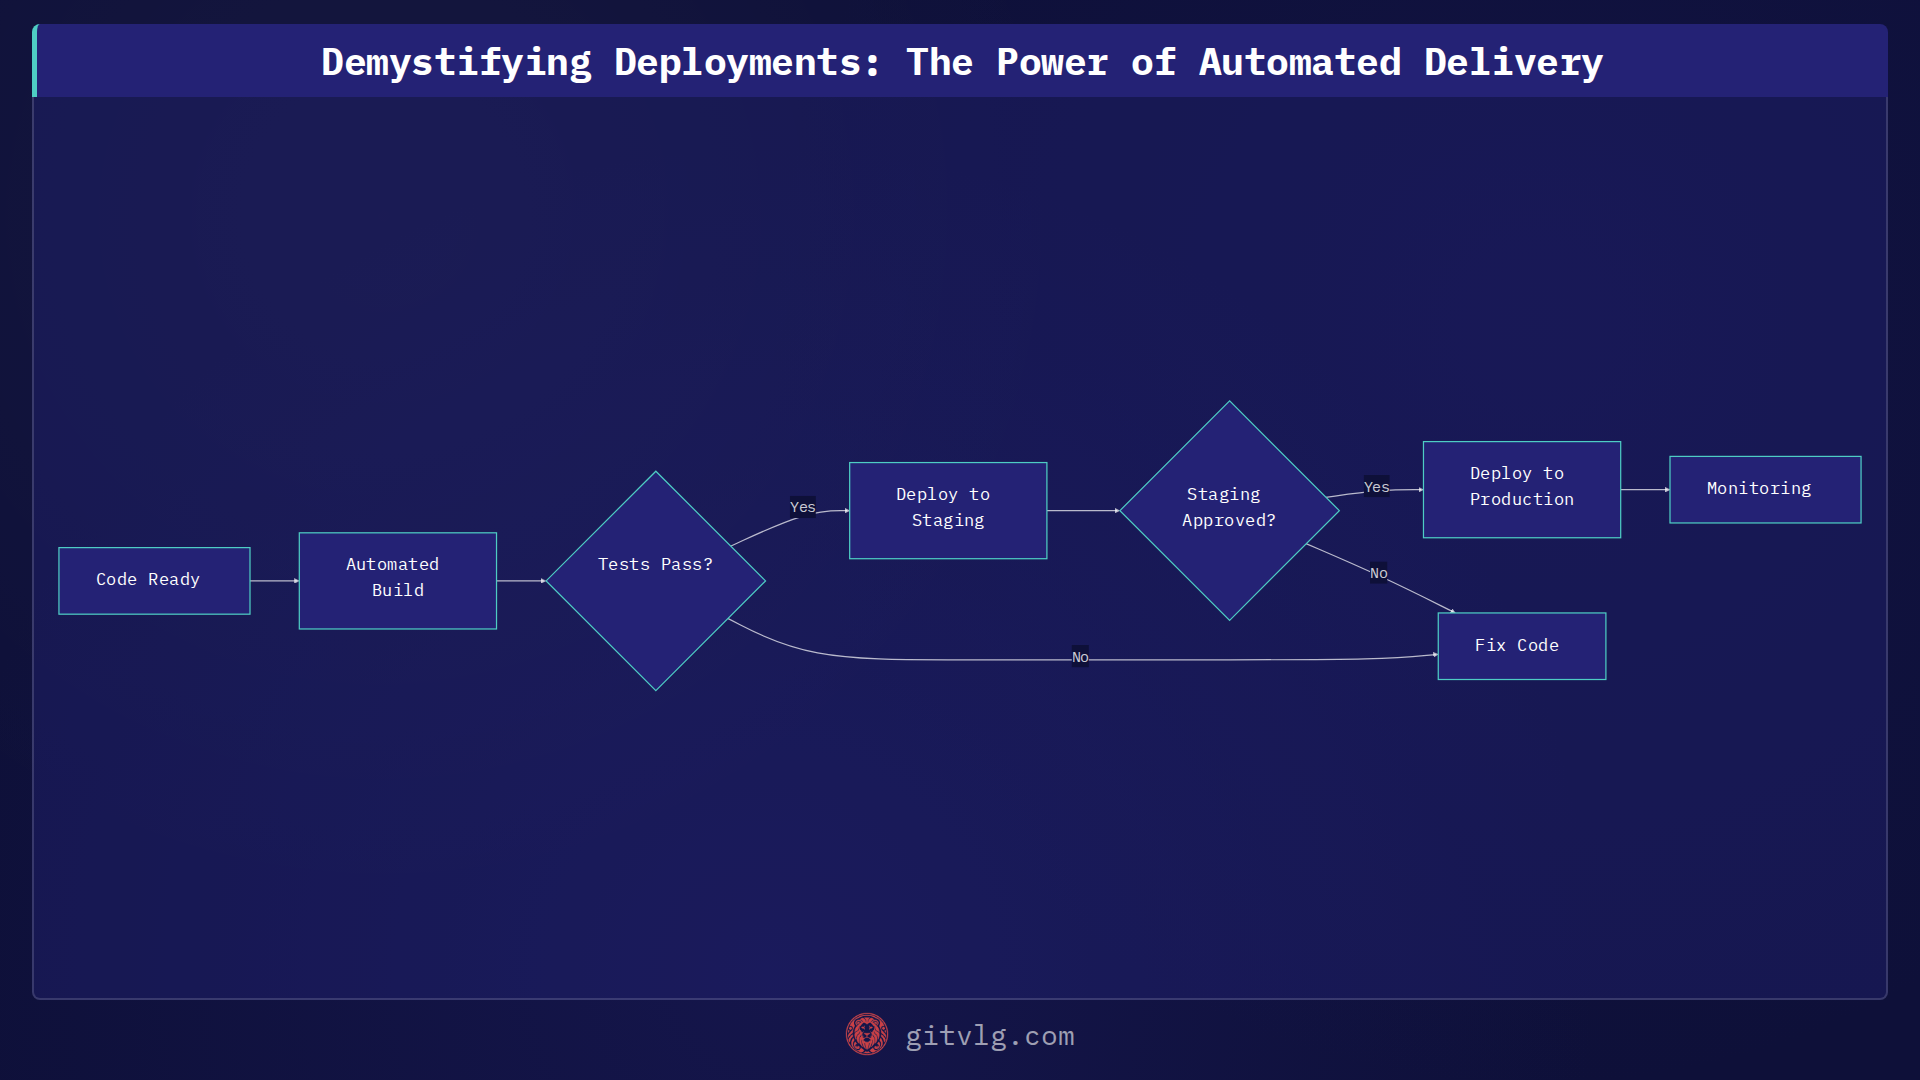Click the Yes label after Tests Pass?
The image size is (1920, 1080).
pyautogui.click(x=803, y=507)
